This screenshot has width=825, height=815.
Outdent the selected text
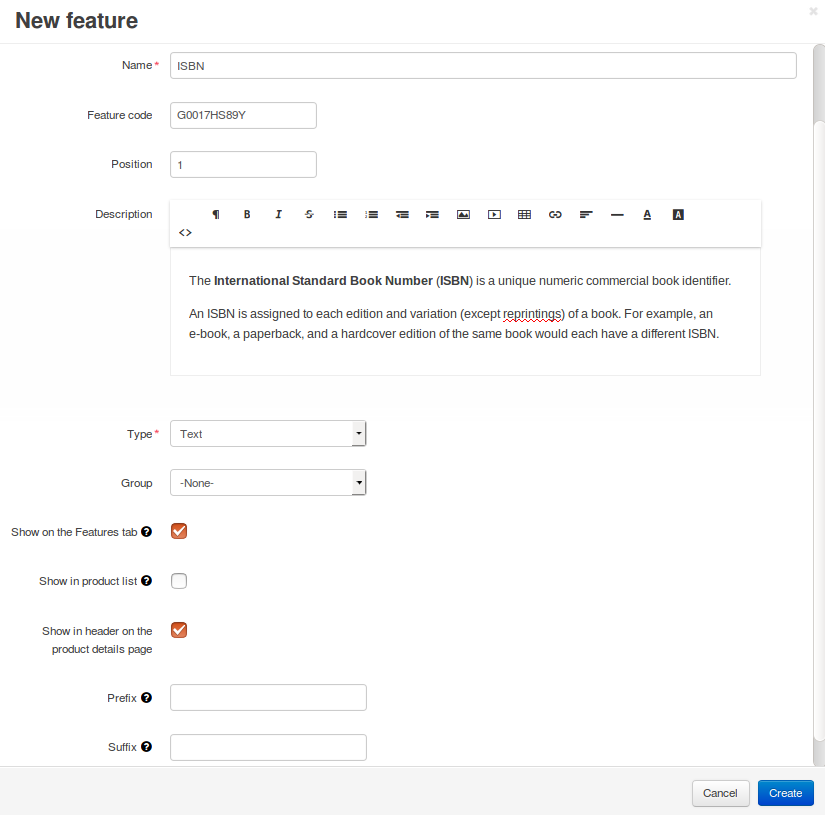point(402,214)
